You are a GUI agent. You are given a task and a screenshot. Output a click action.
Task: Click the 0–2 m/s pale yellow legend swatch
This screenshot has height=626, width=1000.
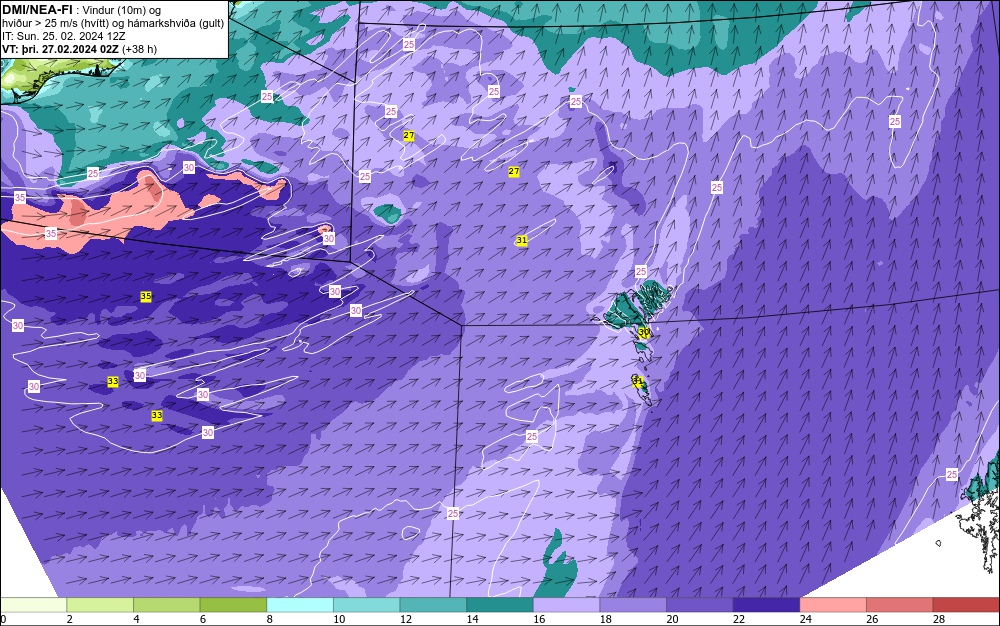tap(34, 605)
